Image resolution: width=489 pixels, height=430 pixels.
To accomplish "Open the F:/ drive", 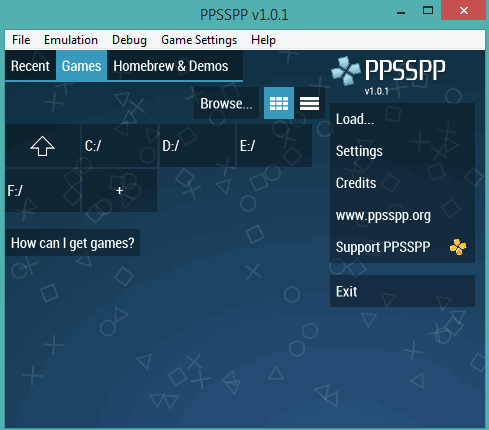I will 43,190.
